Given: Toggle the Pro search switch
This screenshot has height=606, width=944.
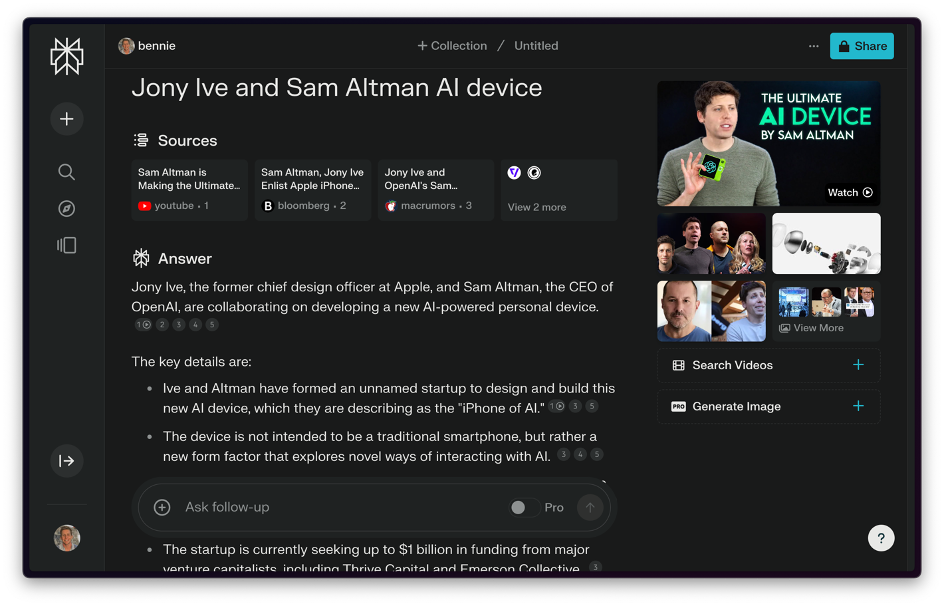Looking at the screenshot, I should click(x=524, y=508).
